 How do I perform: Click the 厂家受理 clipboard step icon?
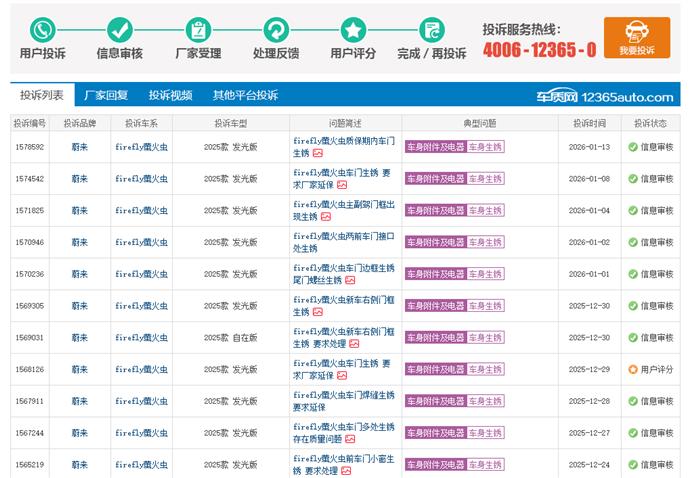[x=198, y=29]
